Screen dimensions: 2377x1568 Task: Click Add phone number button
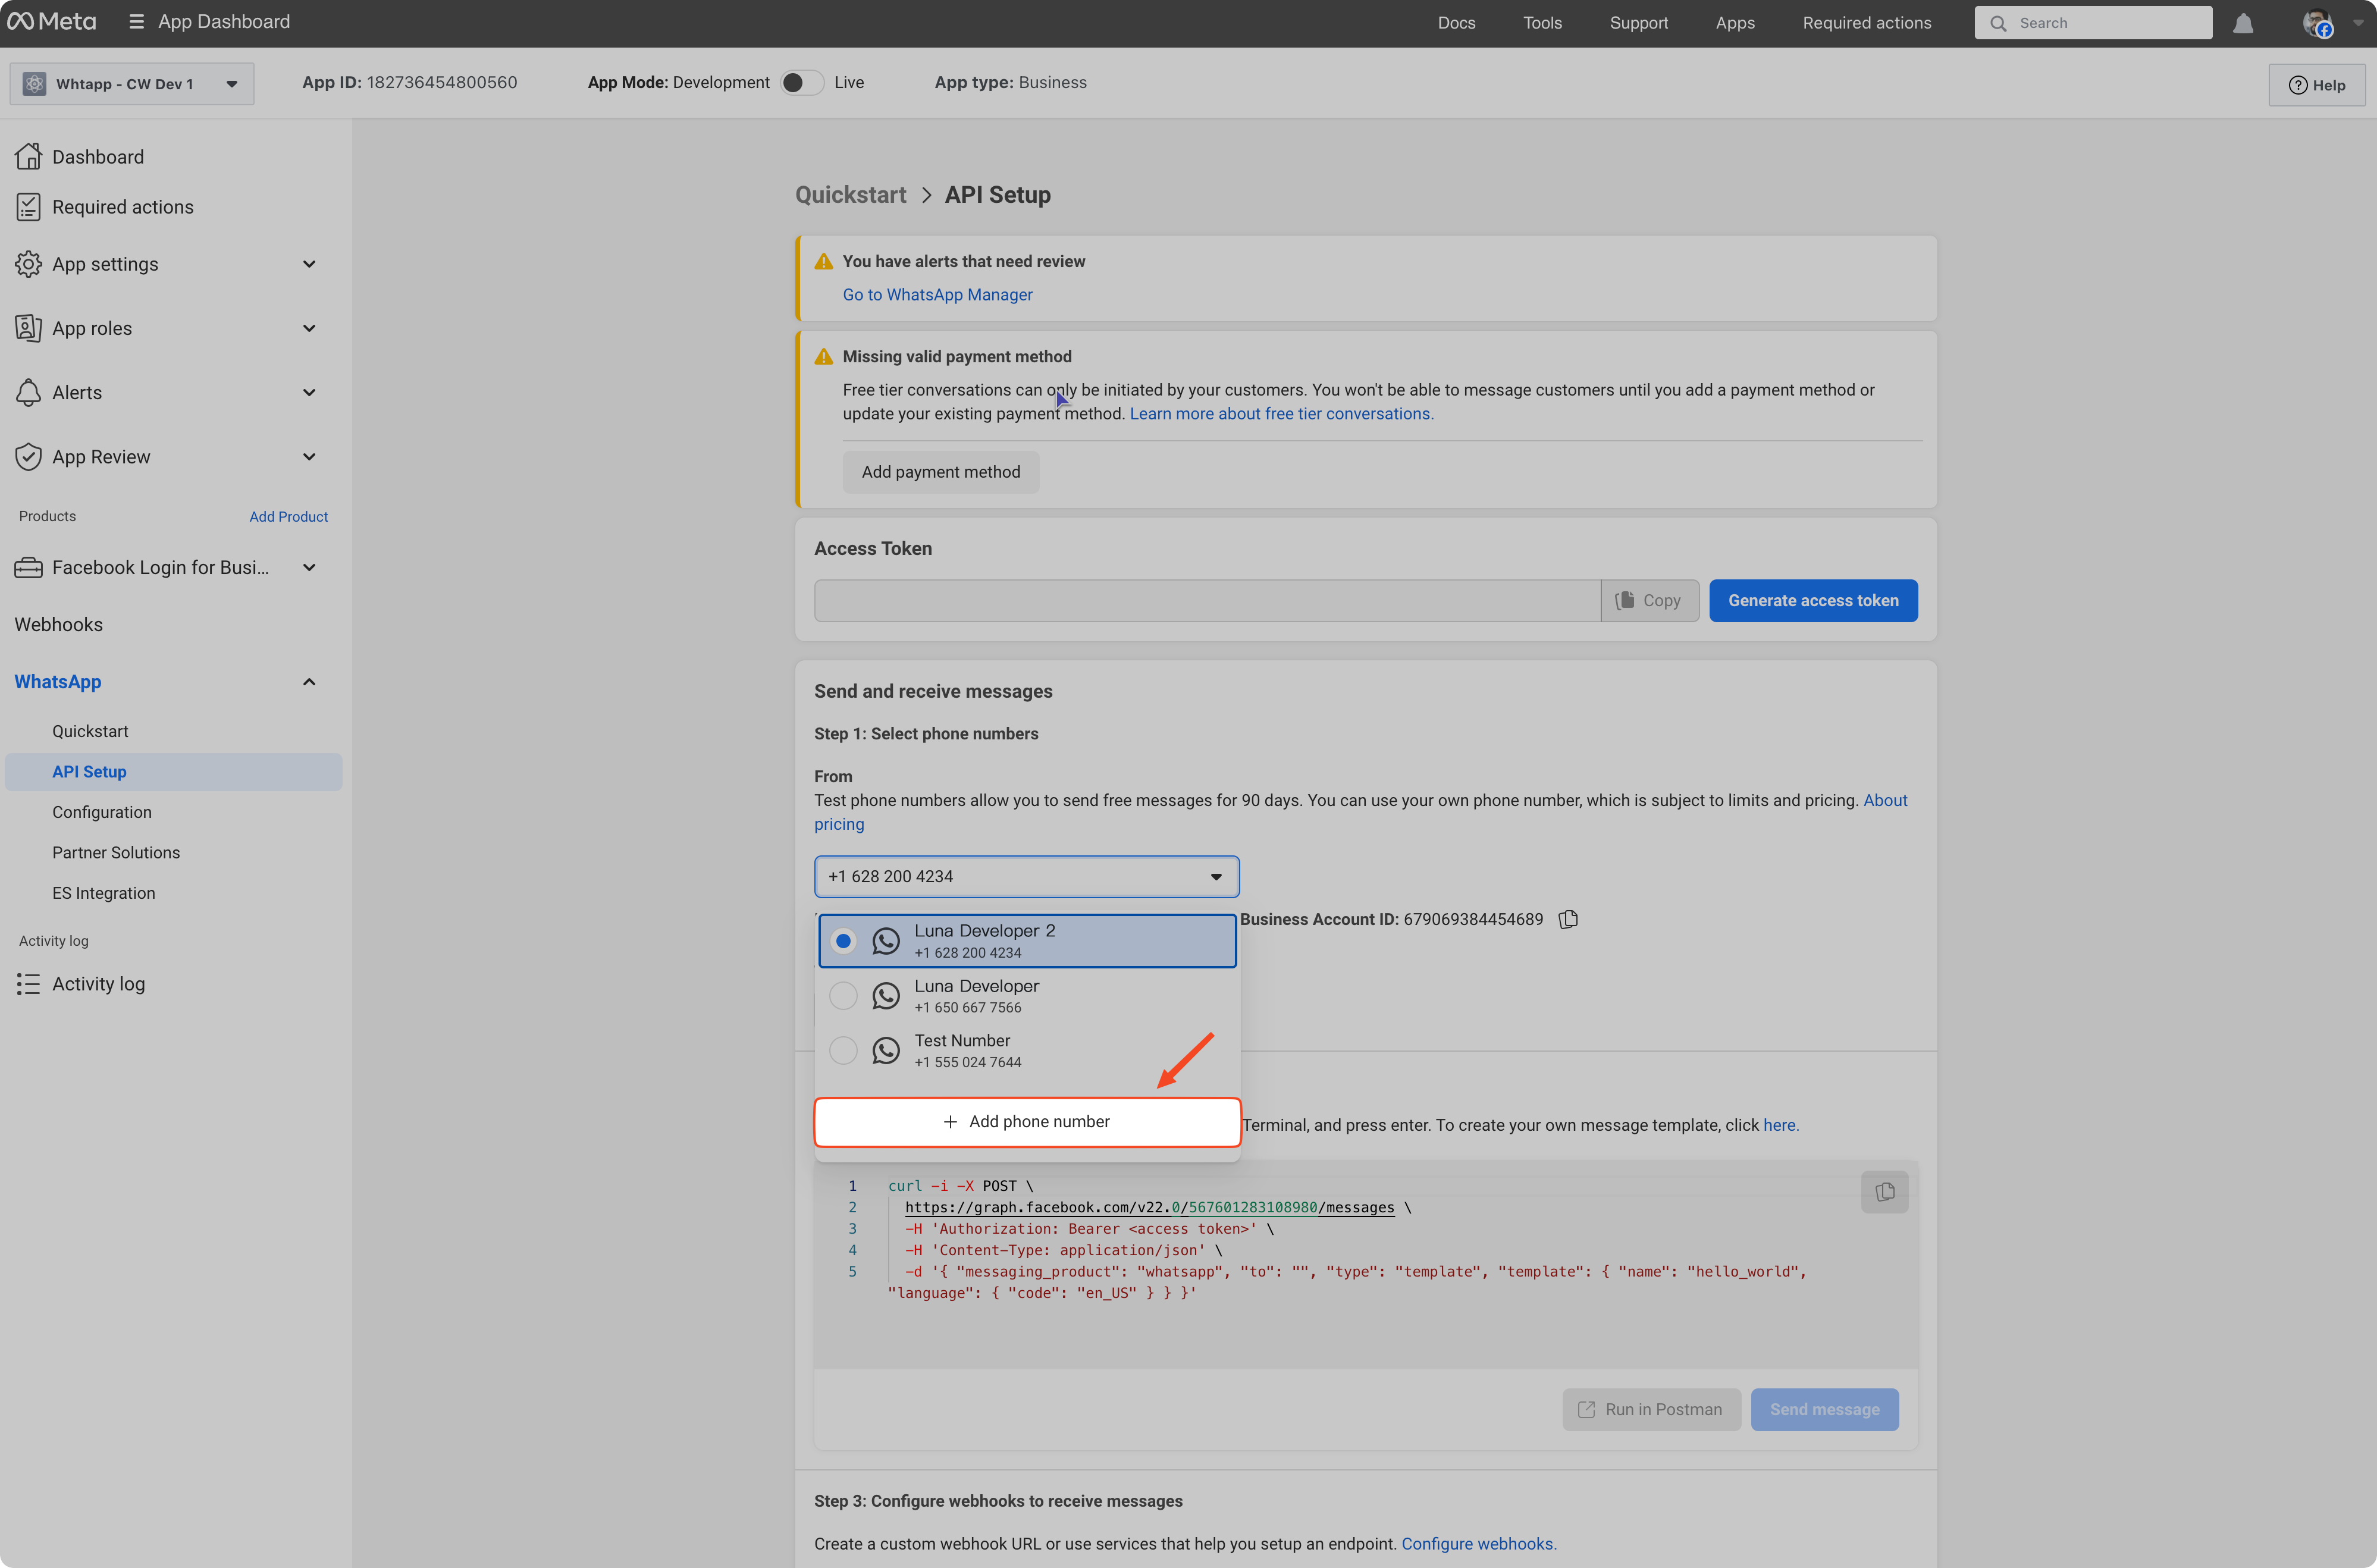(x=1027, y=1122)
